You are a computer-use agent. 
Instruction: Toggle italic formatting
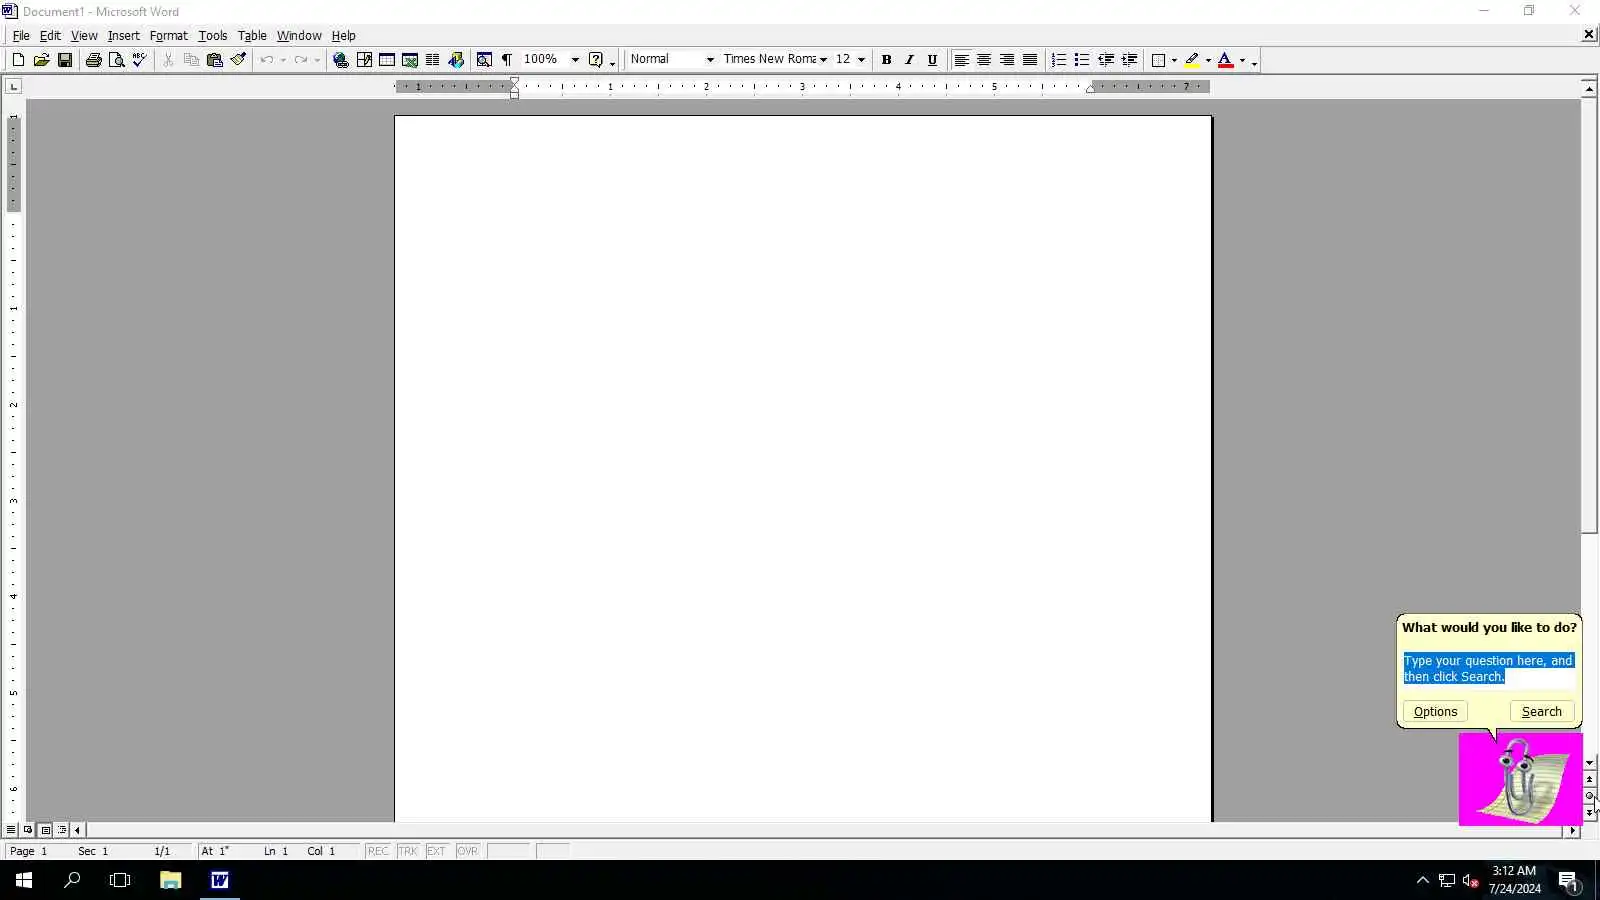(909, 60)
